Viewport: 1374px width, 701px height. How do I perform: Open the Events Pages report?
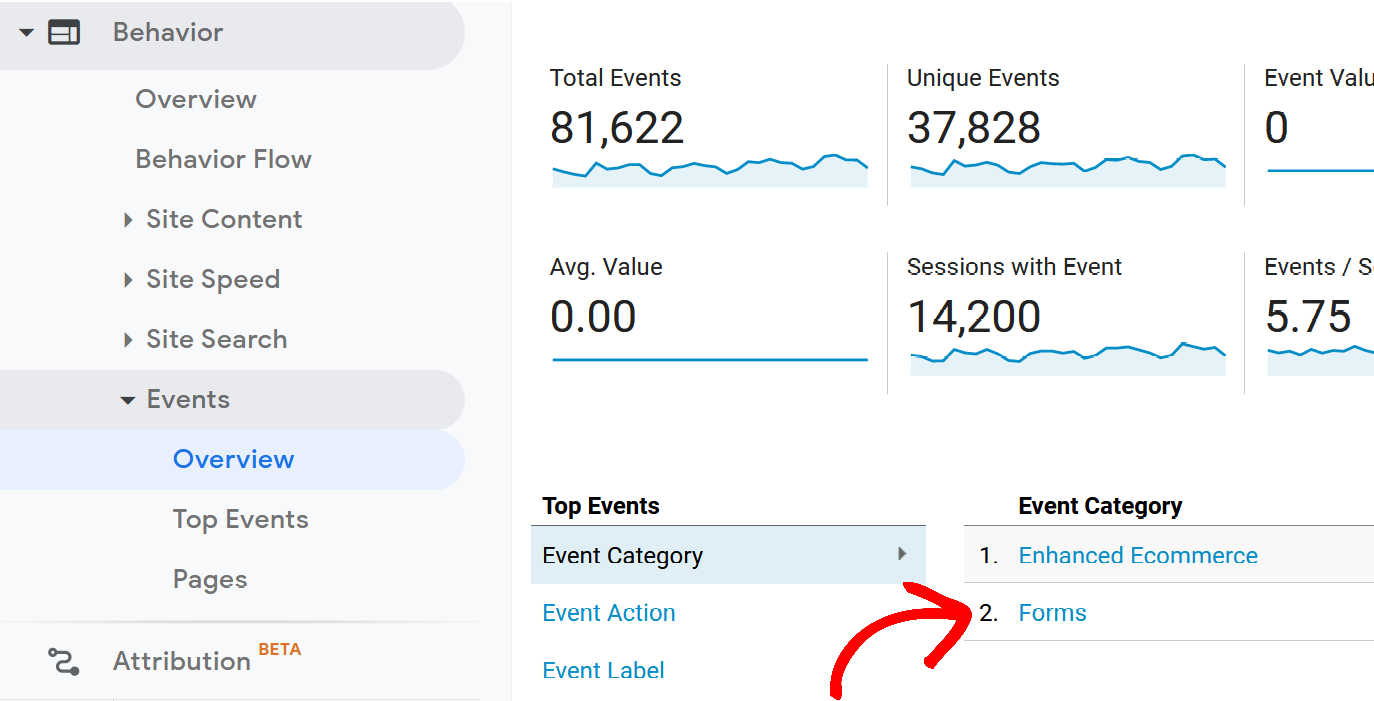tap(209, 580)
